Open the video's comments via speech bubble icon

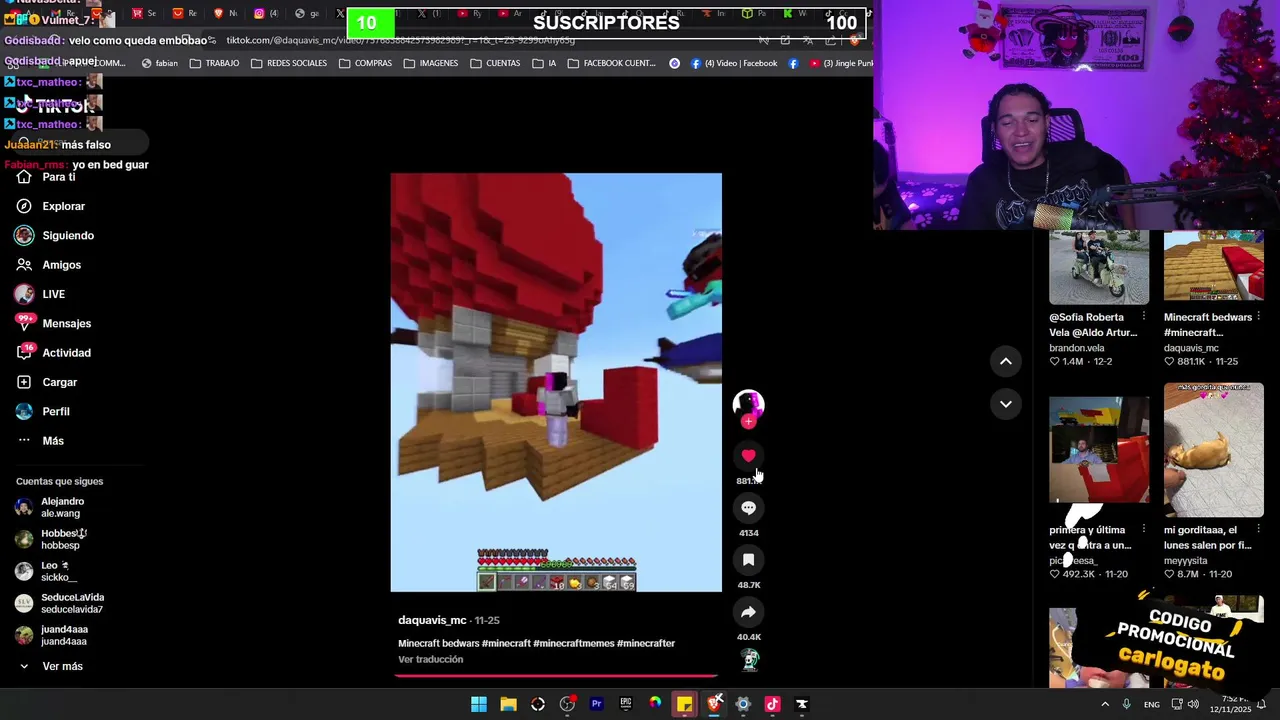(748, 508)
